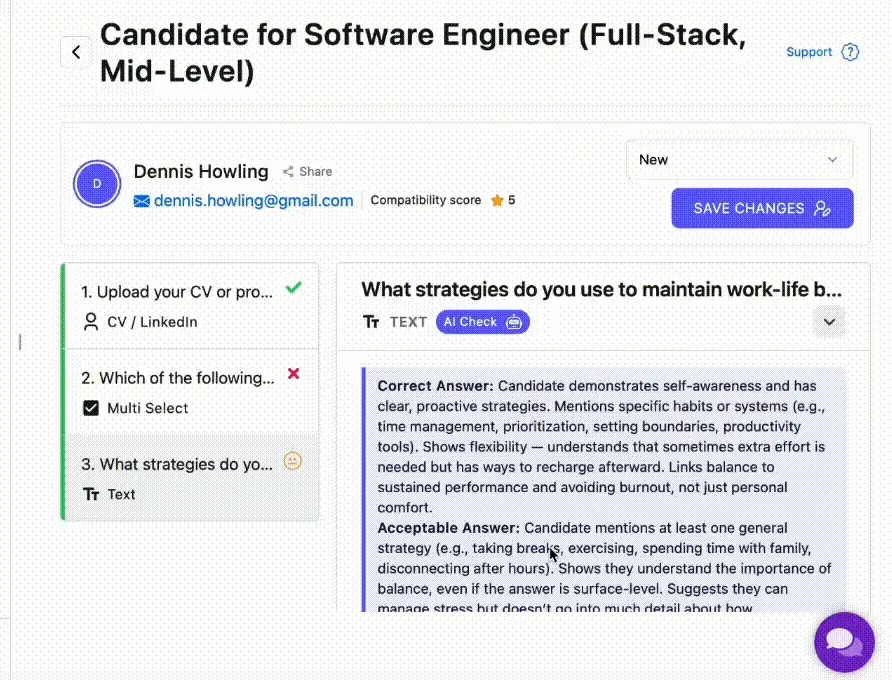Click the TEXT format icon under the question
Image resolution: width=892 pixels, height=680 pixels.
point(371,322)
